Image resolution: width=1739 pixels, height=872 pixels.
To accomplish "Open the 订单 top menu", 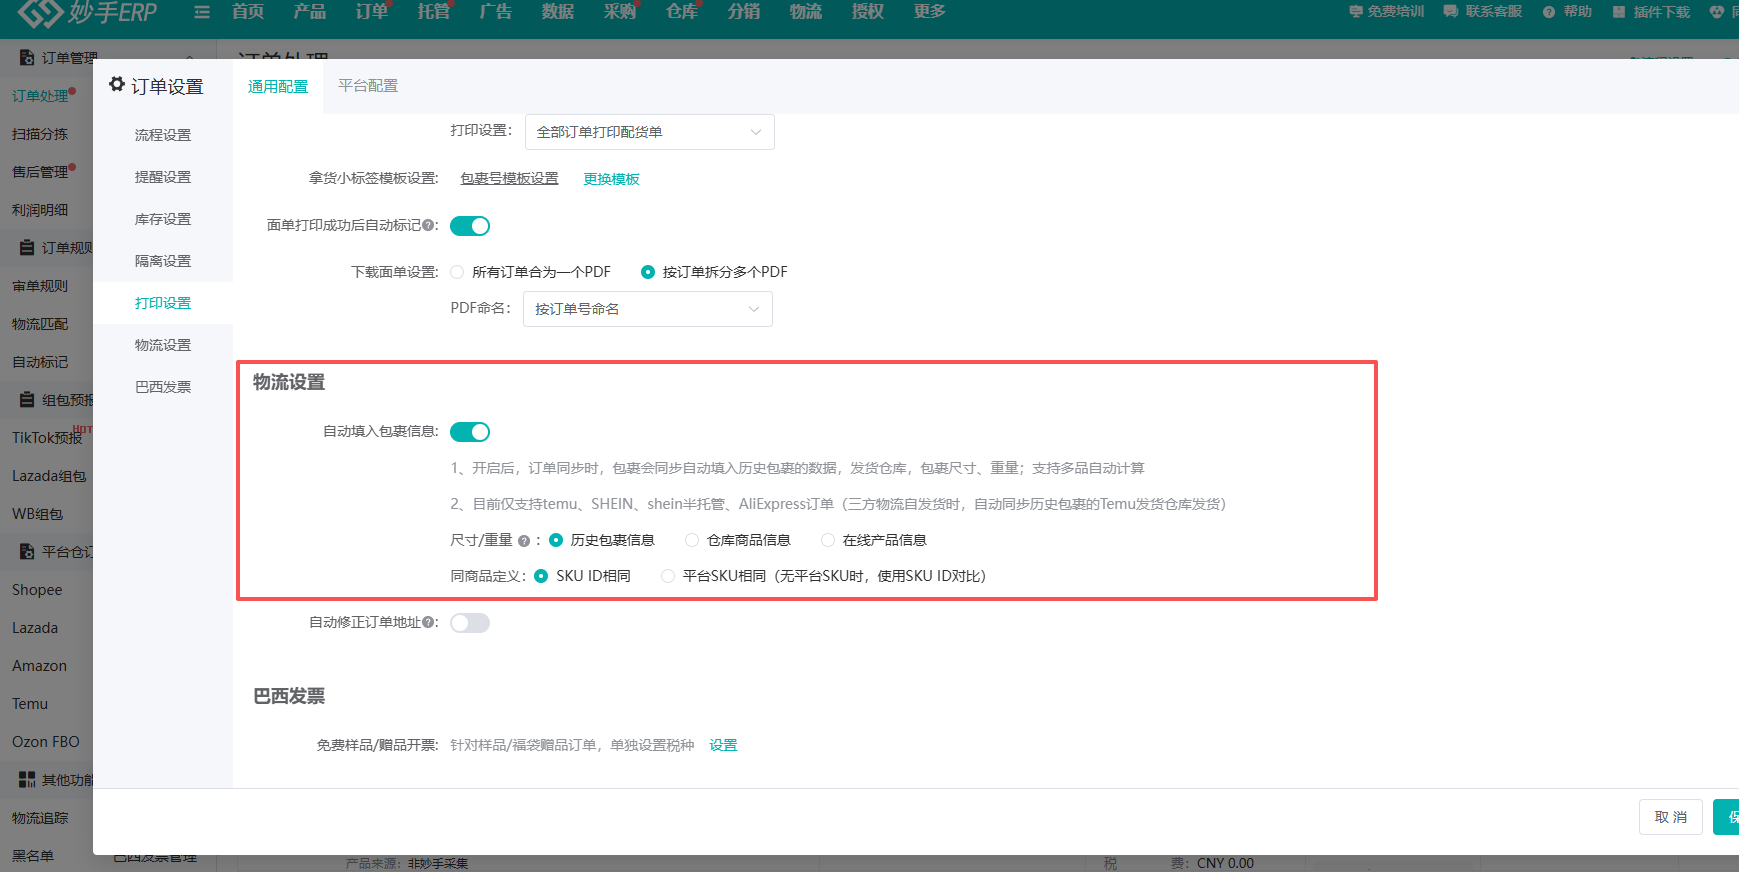I will (372, 12).
